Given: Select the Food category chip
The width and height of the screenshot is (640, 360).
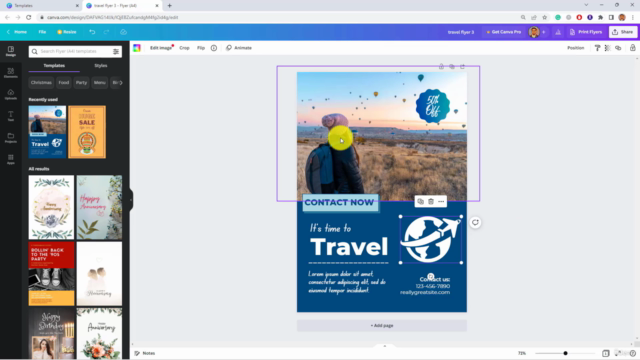Looking at the screenshot, I should pos(64,82).
